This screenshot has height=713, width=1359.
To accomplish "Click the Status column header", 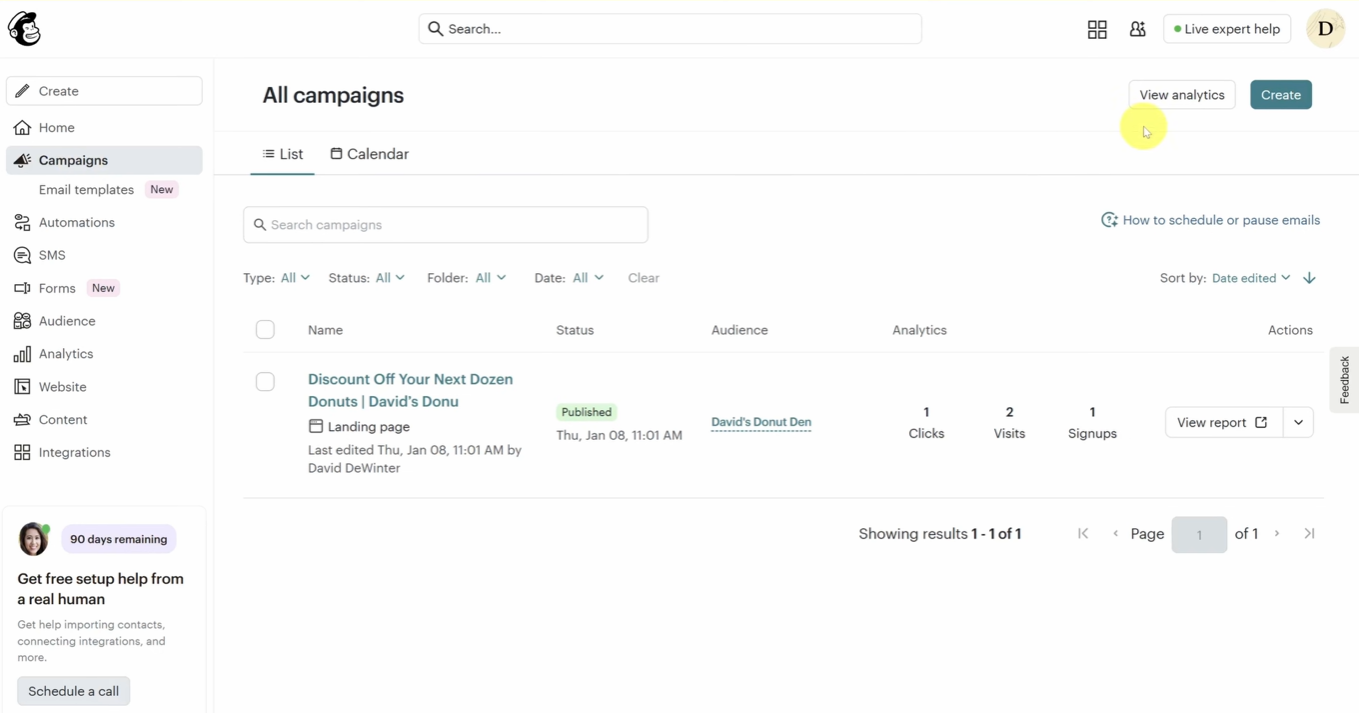I will pos(575,330).
